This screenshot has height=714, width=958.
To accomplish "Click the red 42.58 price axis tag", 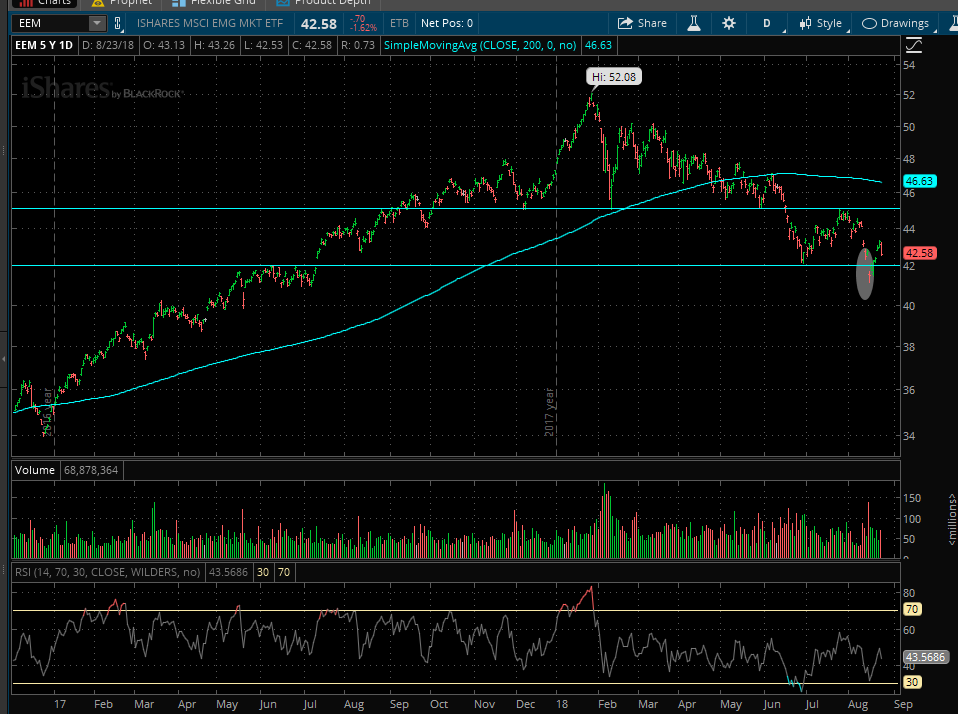I will [x=920, y=253].
